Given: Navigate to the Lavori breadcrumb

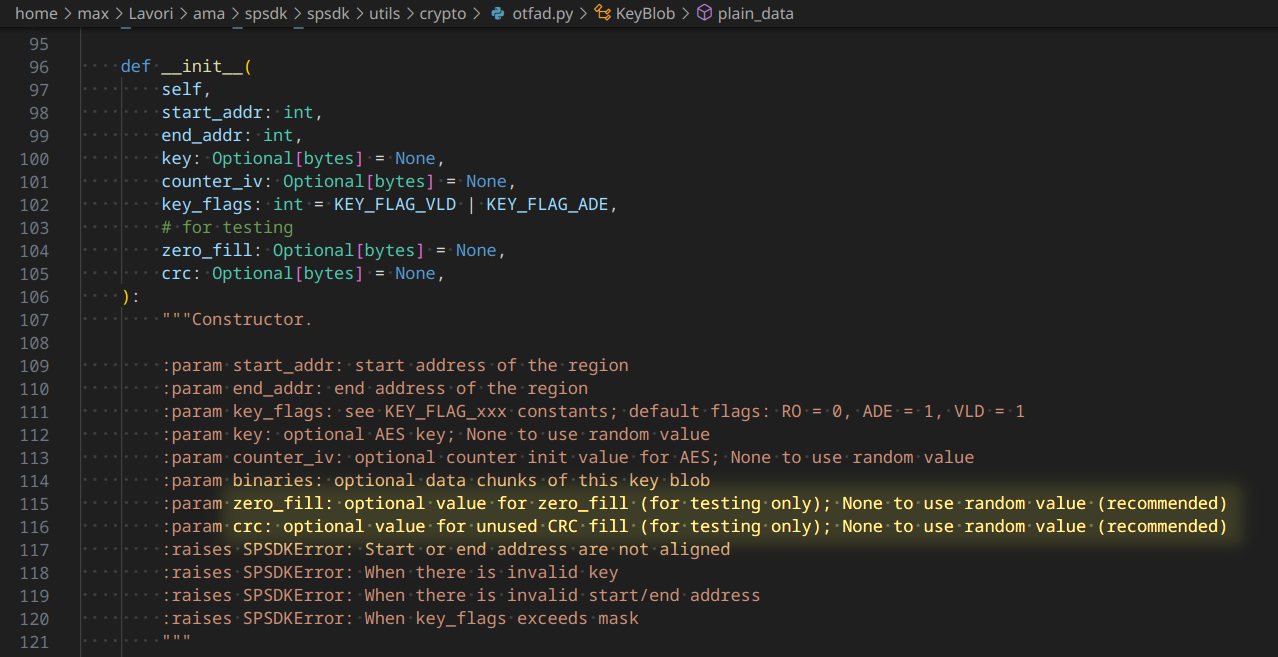Looking at the screenshot, I should [151, 13].
